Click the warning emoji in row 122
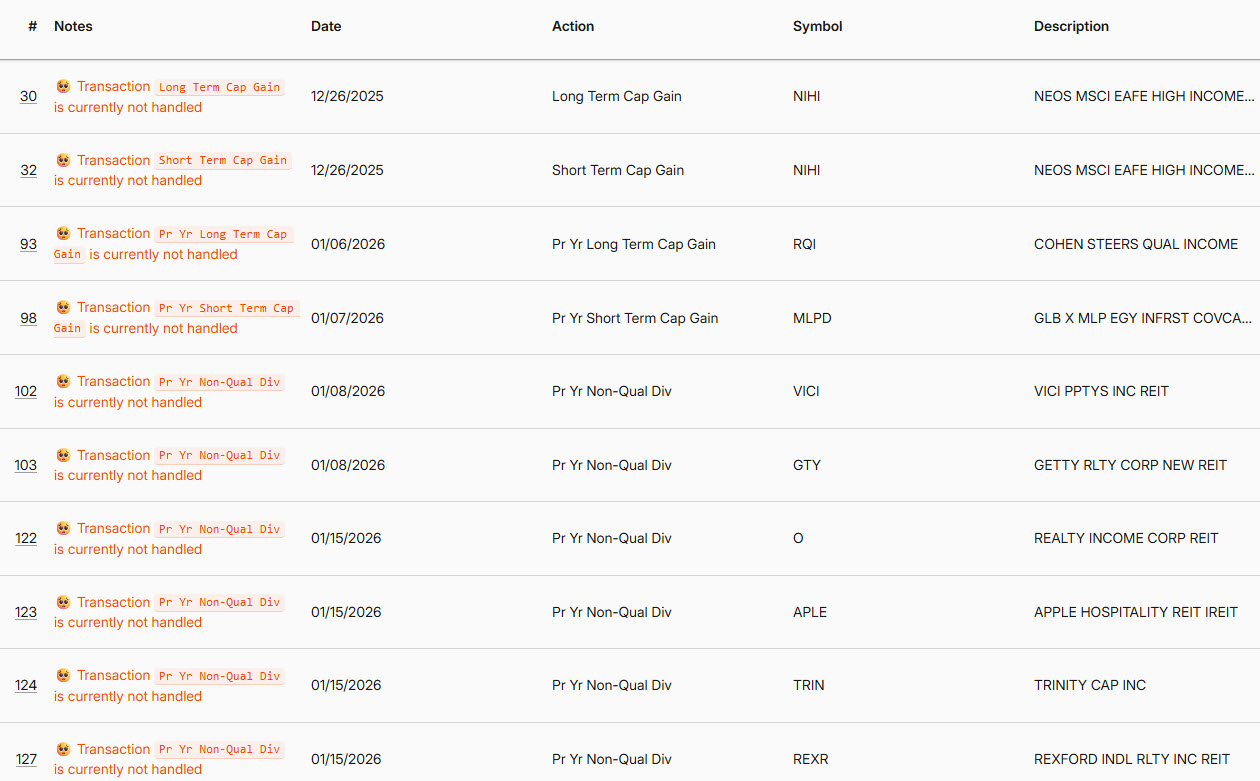This screenshot has height=781, width=1260. 63,528
